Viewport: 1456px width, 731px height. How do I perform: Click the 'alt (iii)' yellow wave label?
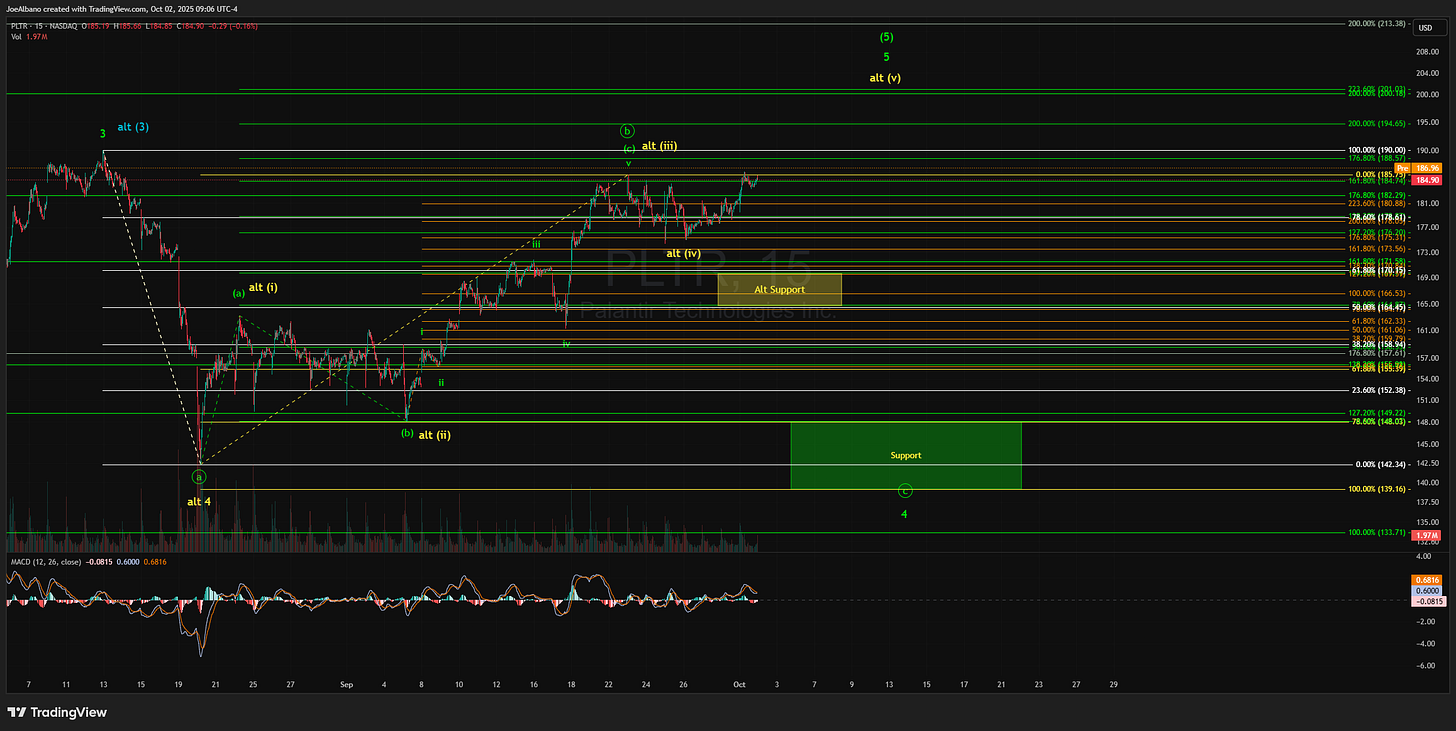pyautogui.click(x=660, y=146)
